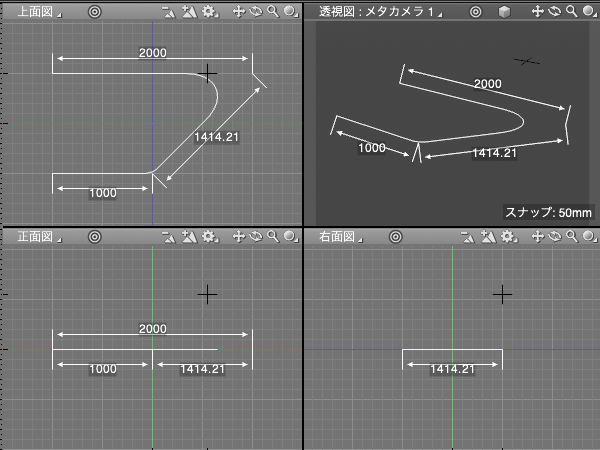Click the スナップ: 50mm snap indicator

(548, 211)
